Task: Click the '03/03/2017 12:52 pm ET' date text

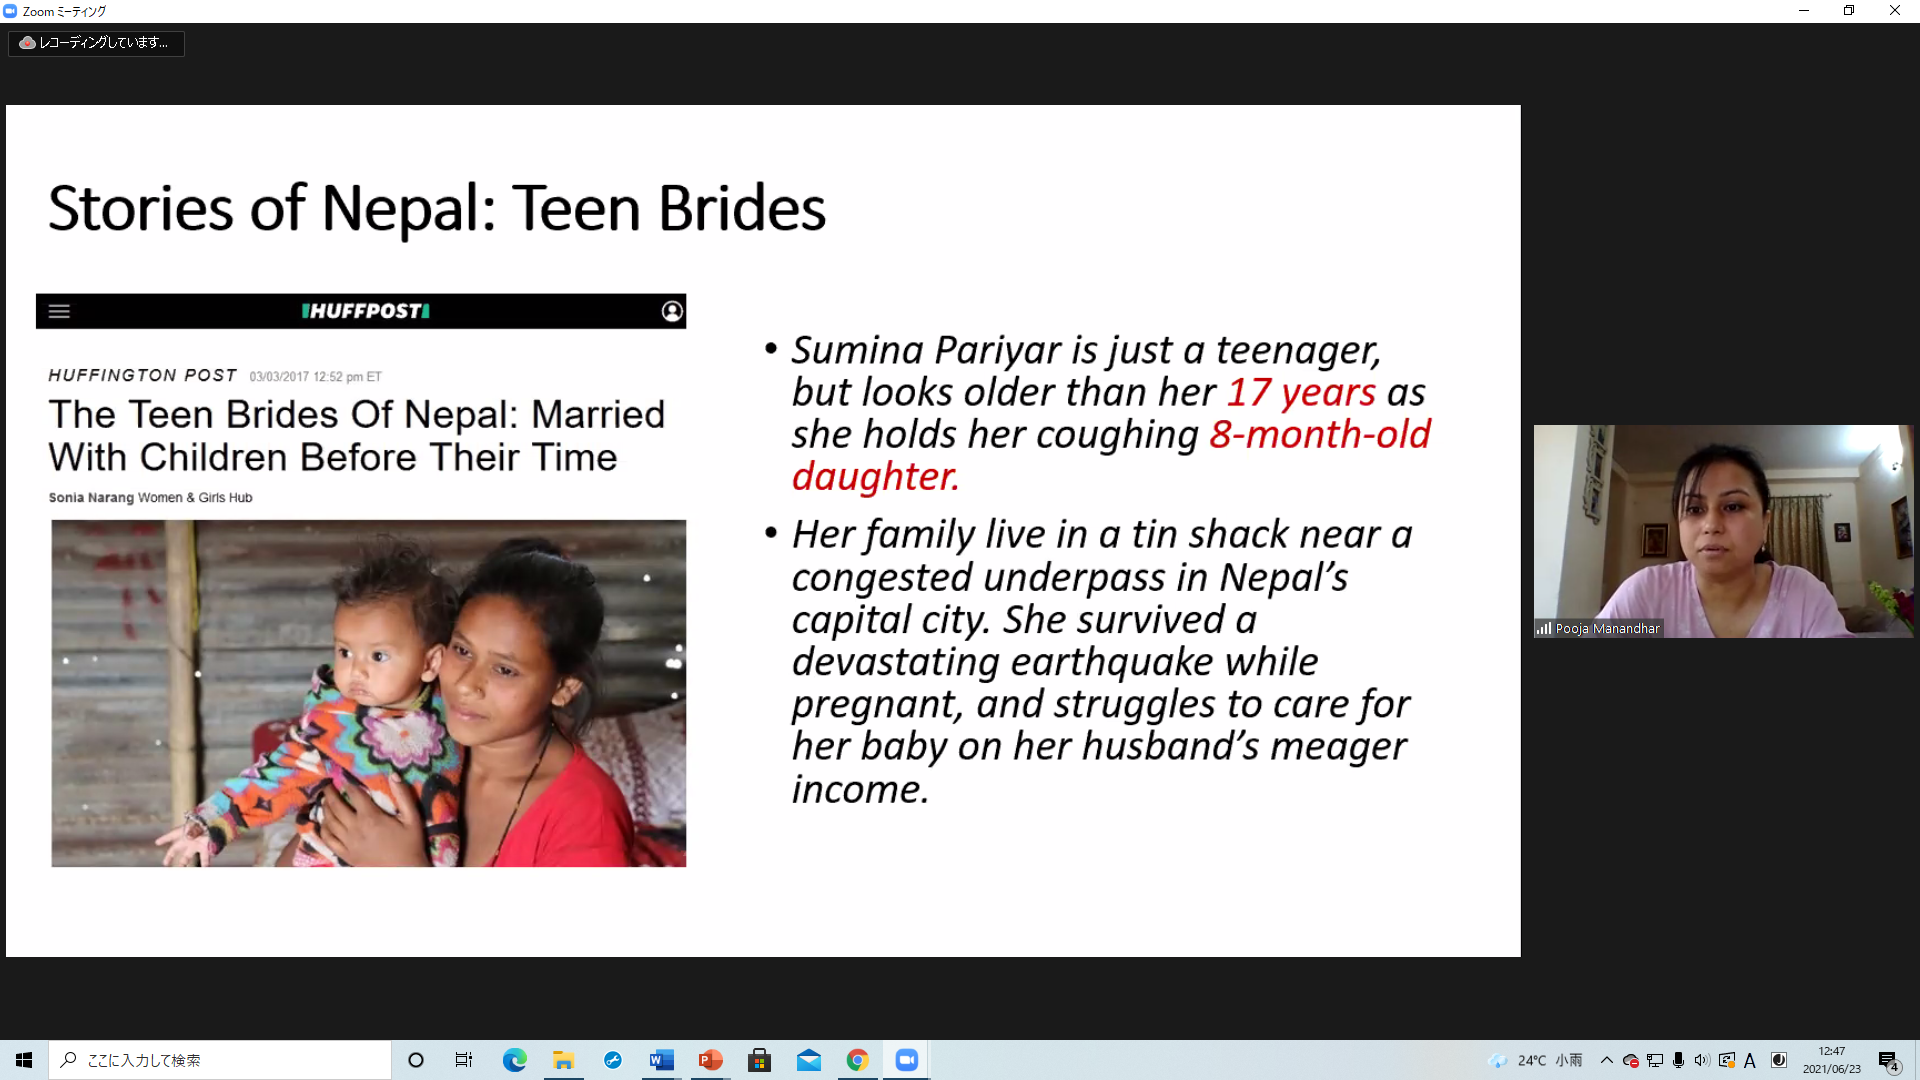Action: click(316, 377)
